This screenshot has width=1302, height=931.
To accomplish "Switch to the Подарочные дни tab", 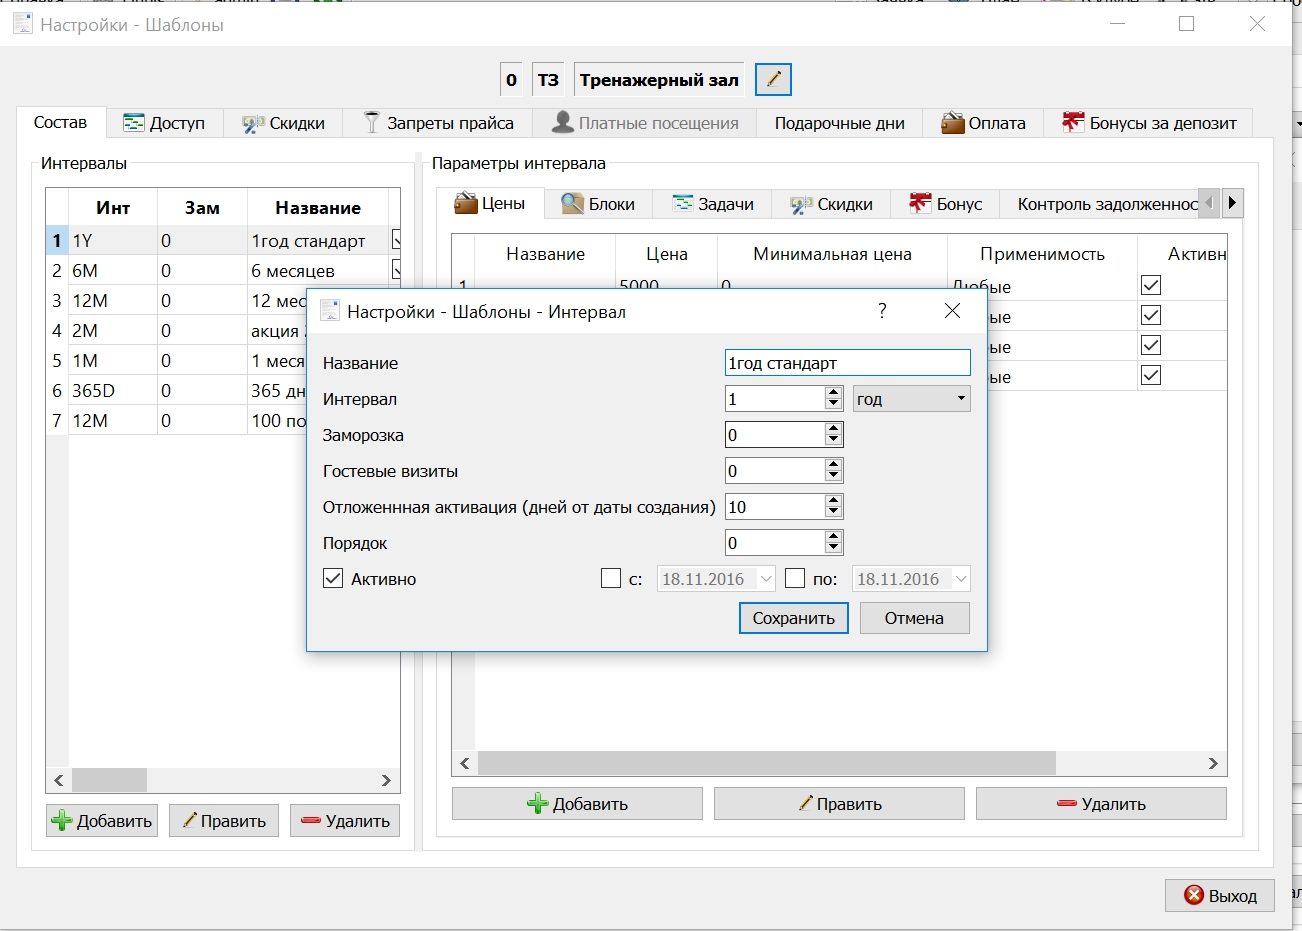I will (x=839, y=123).
